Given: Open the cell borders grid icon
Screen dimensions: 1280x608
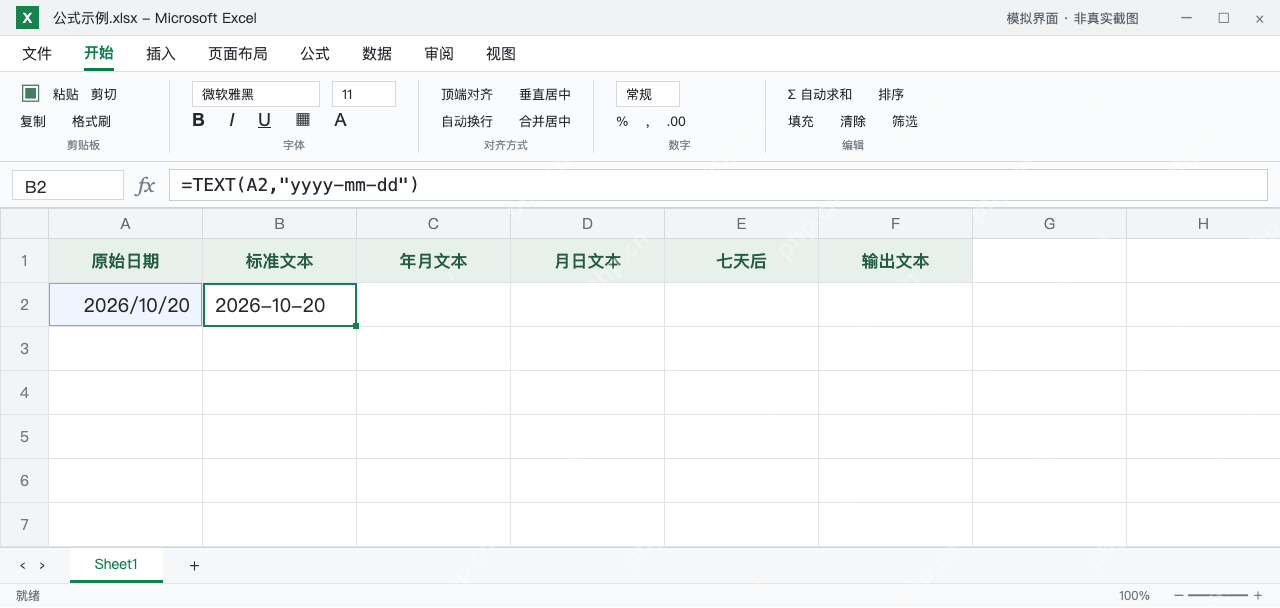Looking at the screenshot, I should [x=303, y=120].
